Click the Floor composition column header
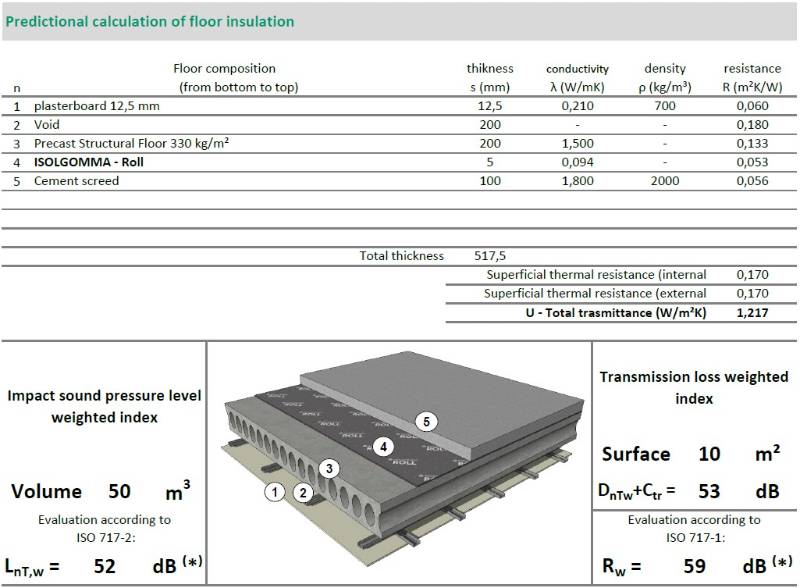This screenshot has width=800, height=588. coord(227,68)
